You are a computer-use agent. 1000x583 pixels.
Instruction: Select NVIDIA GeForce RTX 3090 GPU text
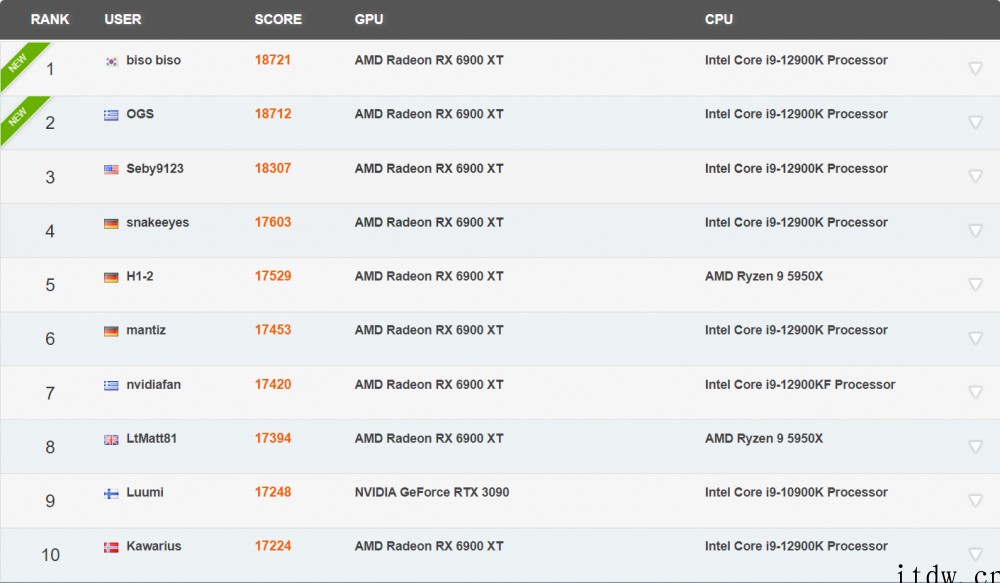432,492
